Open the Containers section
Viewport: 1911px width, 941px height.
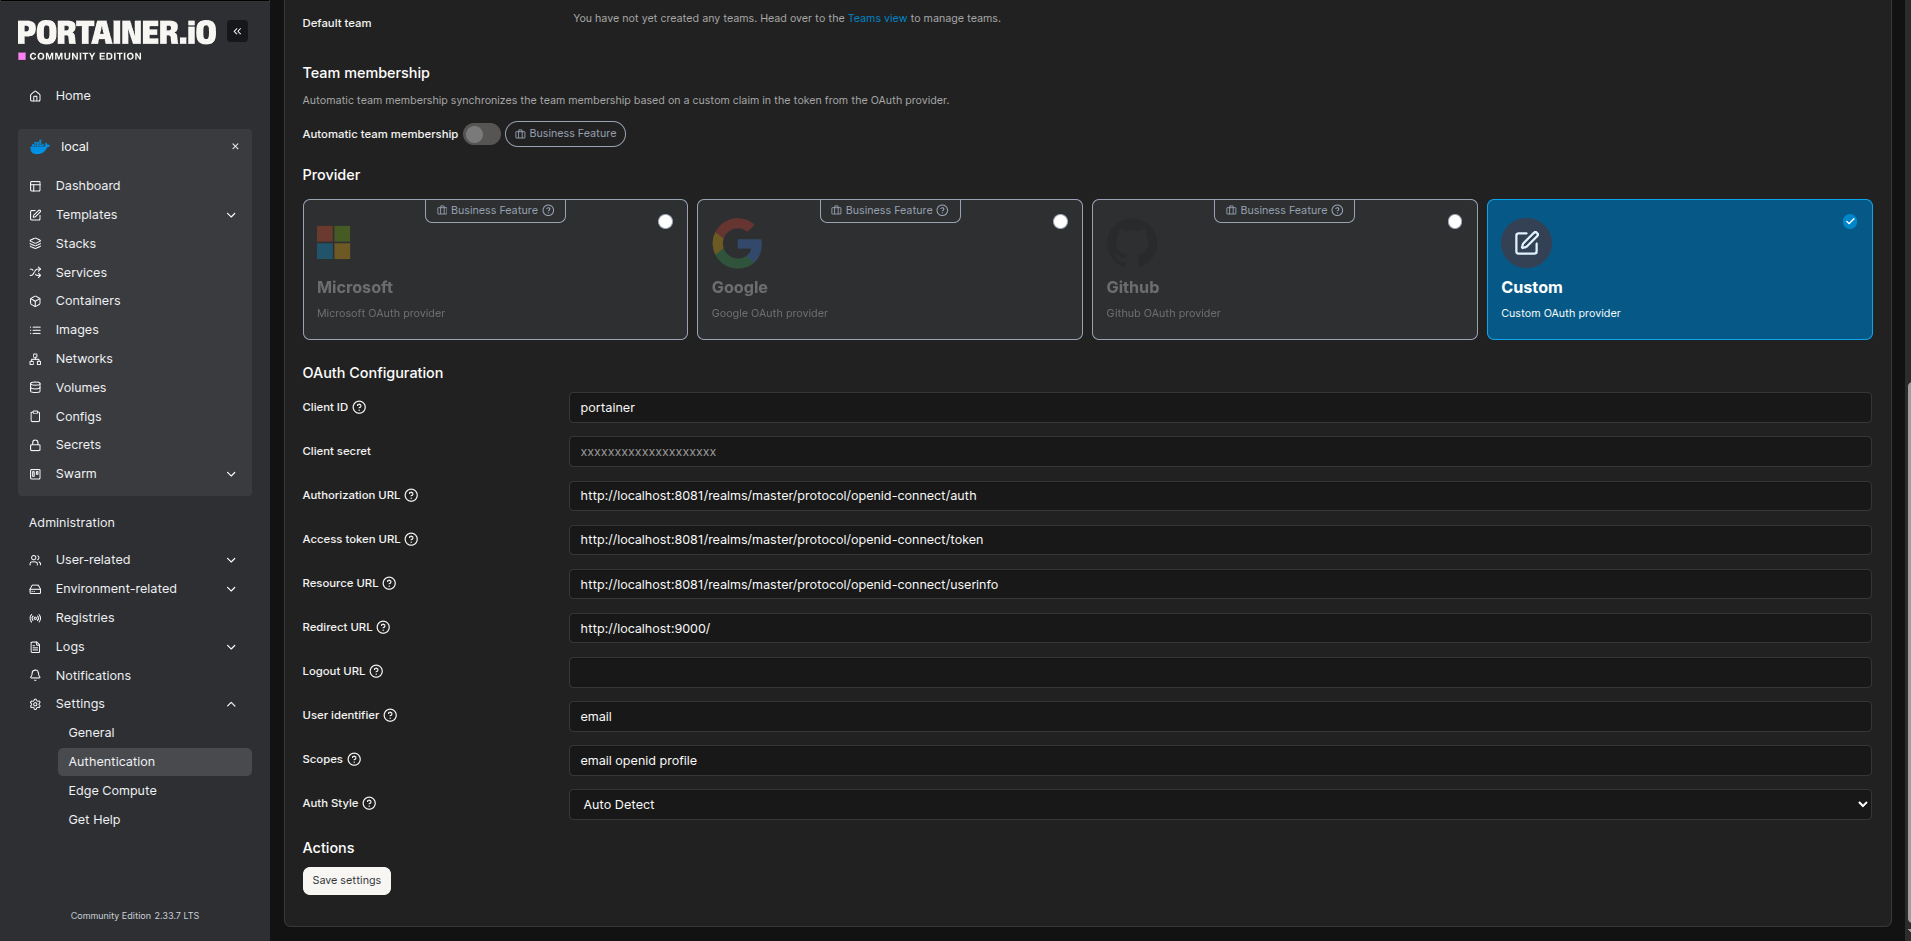coord(87,300)
